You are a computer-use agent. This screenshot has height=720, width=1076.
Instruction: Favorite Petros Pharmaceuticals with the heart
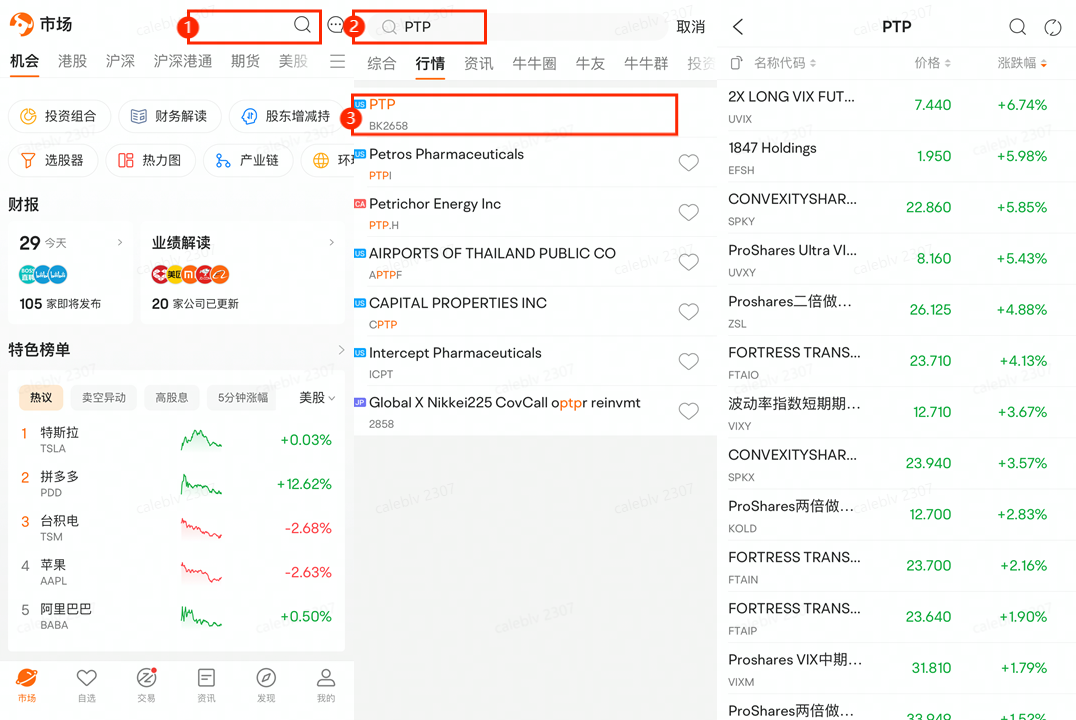pyautogui.click(x=688, y=163)
